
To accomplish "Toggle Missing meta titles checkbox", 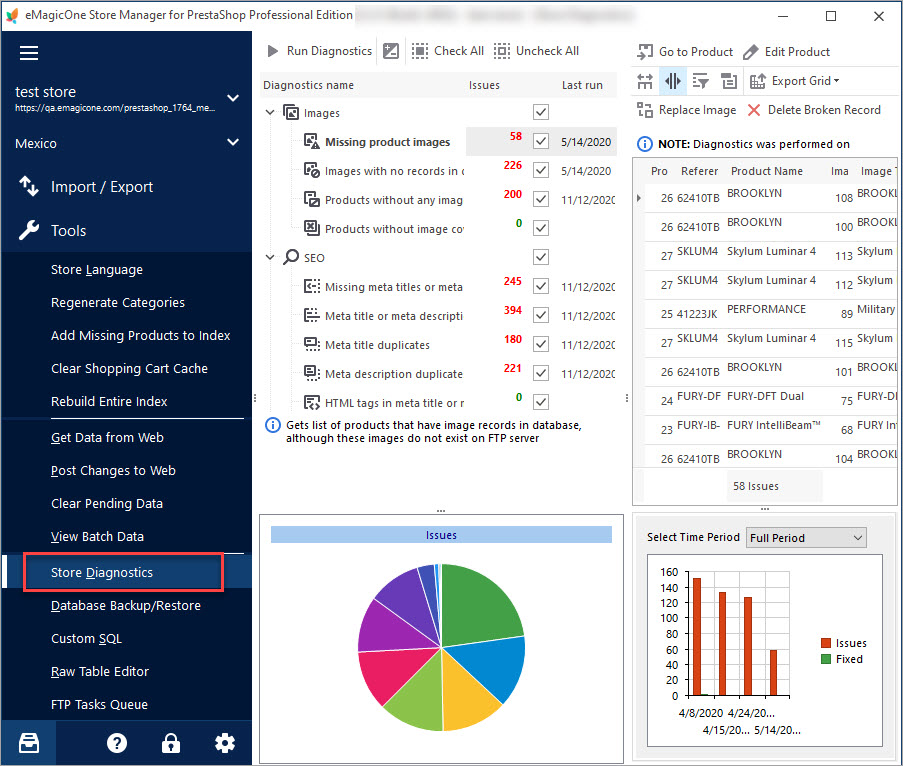I will tap(541, 286).
